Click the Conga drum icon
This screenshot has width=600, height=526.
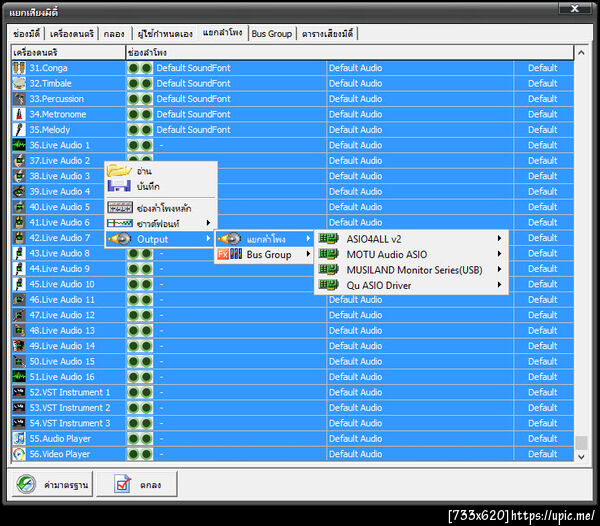tap(19, 68)
